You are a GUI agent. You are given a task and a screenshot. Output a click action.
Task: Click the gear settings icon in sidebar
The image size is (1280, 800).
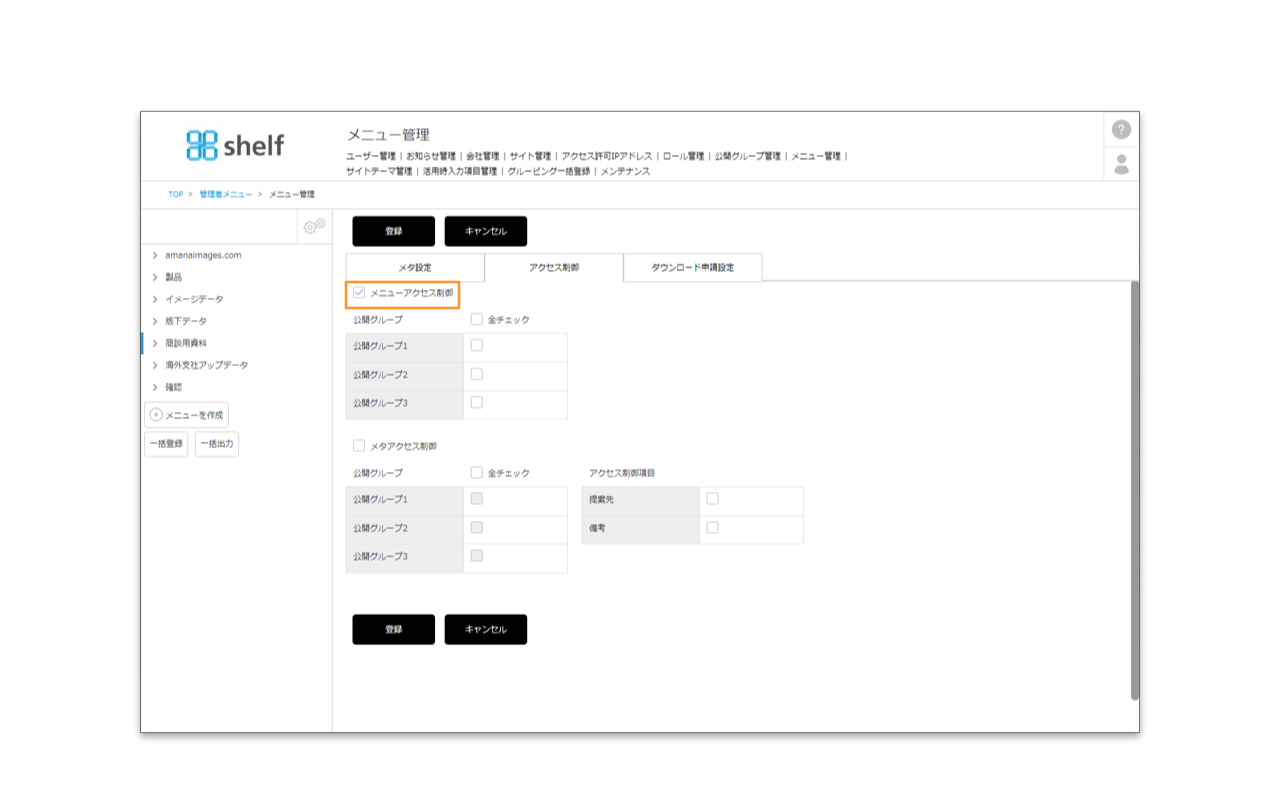[314, 226]
